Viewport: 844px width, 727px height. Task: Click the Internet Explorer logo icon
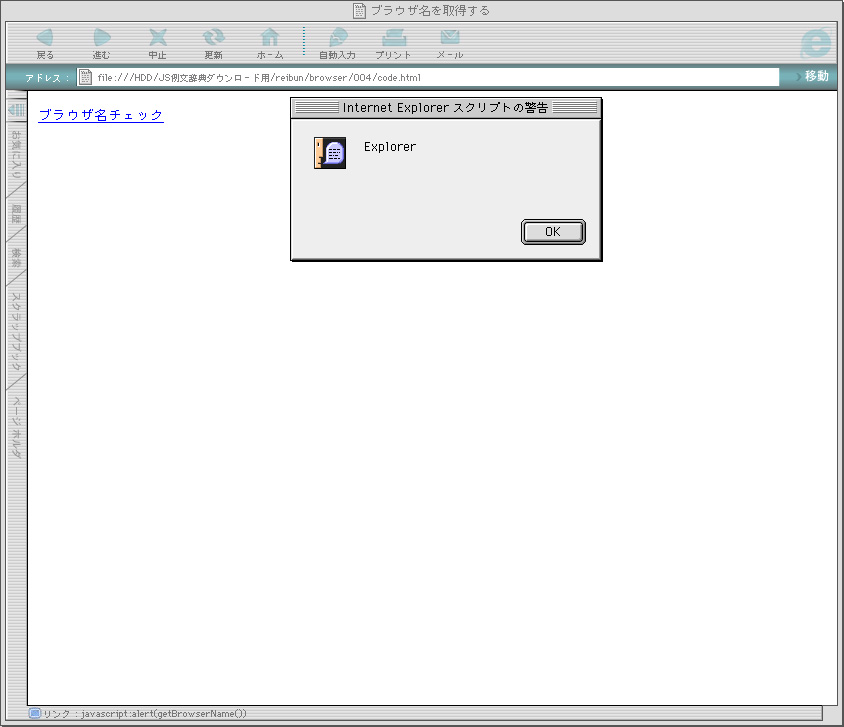coord(815,42)
